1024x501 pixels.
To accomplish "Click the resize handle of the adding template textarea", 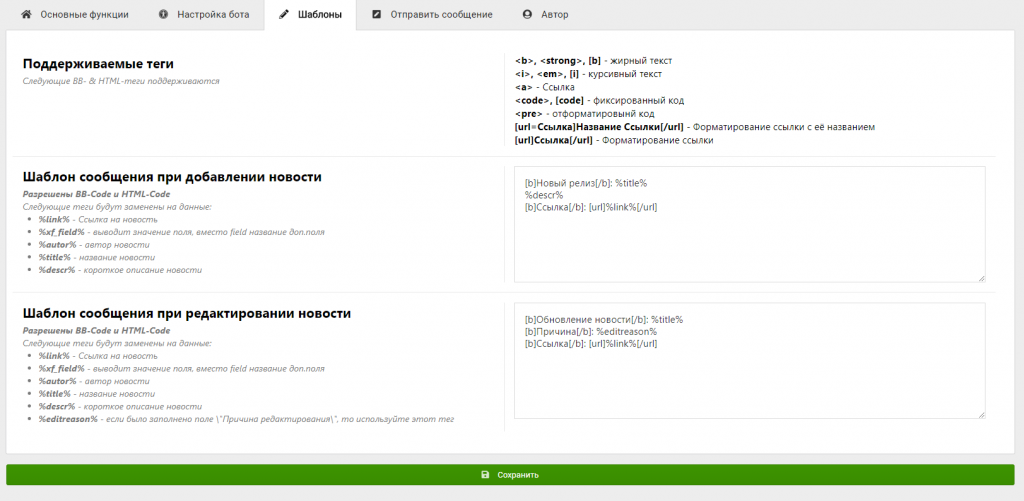I will pos(981,278).
